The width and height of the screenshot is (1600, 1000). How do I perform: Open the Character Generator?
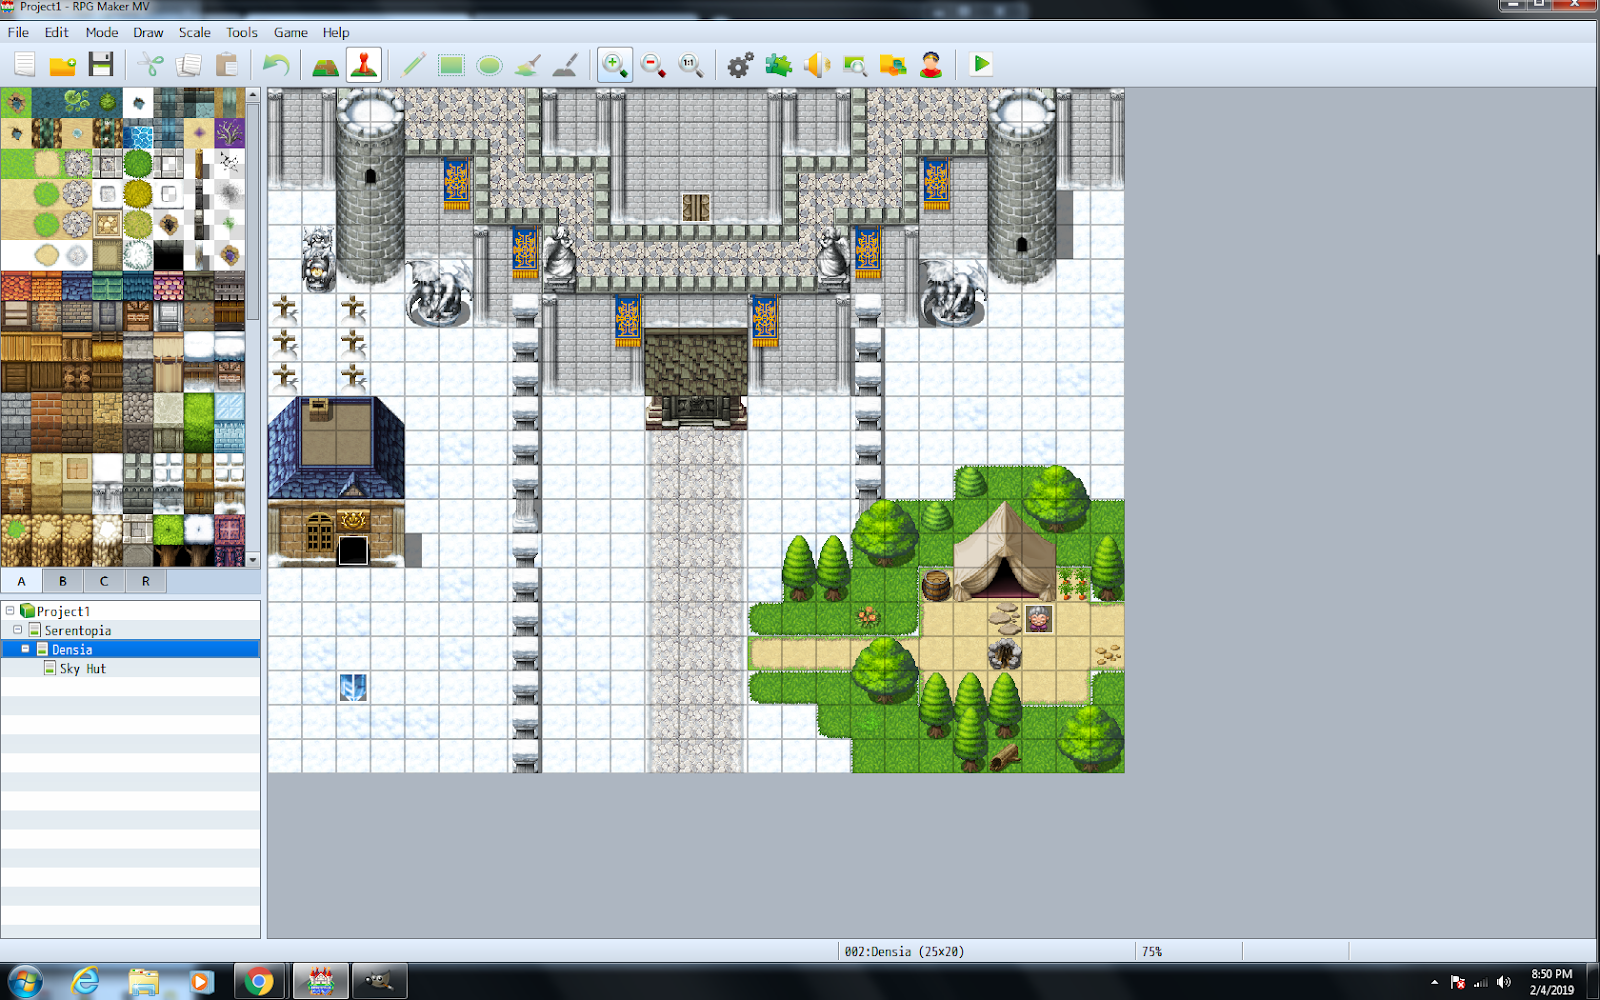coord(930,65)
